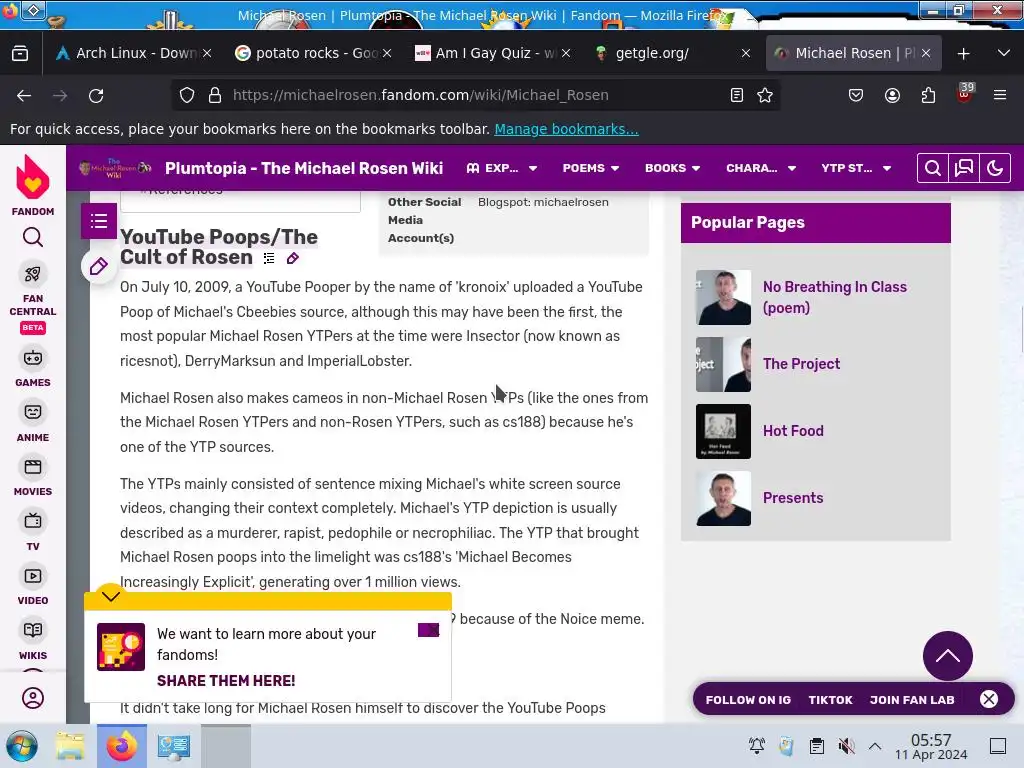
Task: Click the Share Them Here survey link
Action: [226, 680]
